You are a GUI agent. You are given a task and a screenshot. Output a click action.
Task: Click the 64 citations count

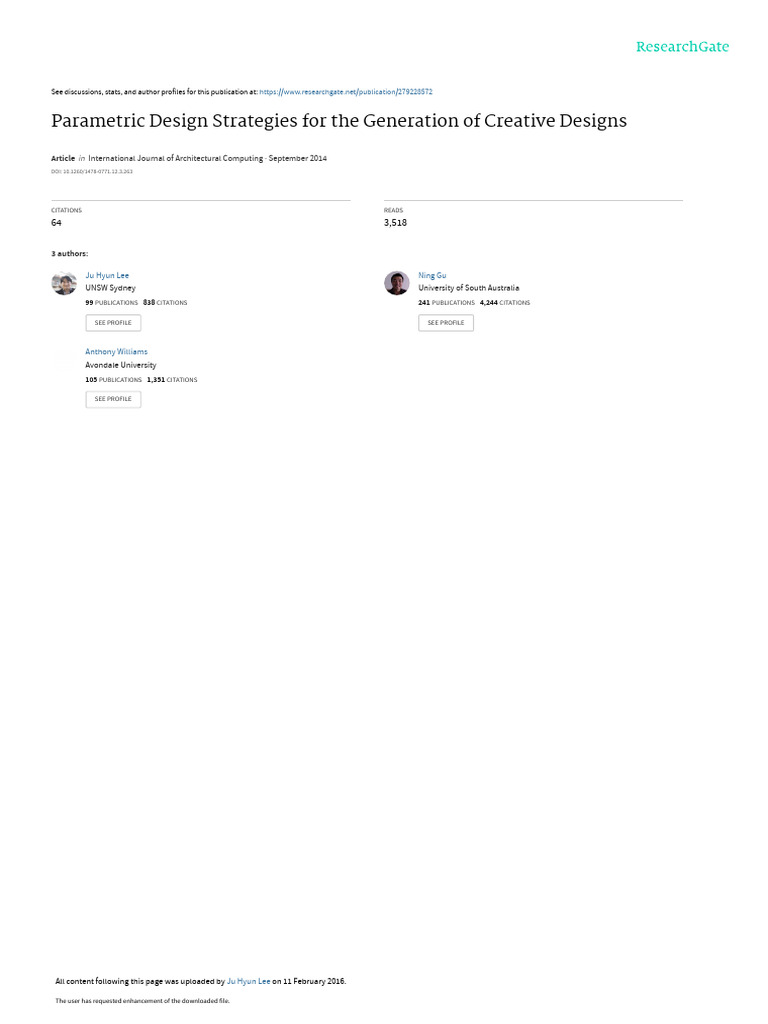click(x=56, y=223)
